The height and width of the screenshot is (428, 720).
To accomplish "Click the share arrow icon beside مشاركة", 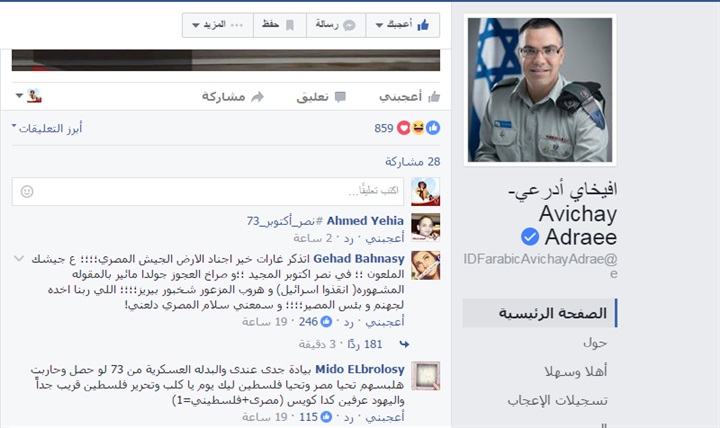I will tap(258, 96).
